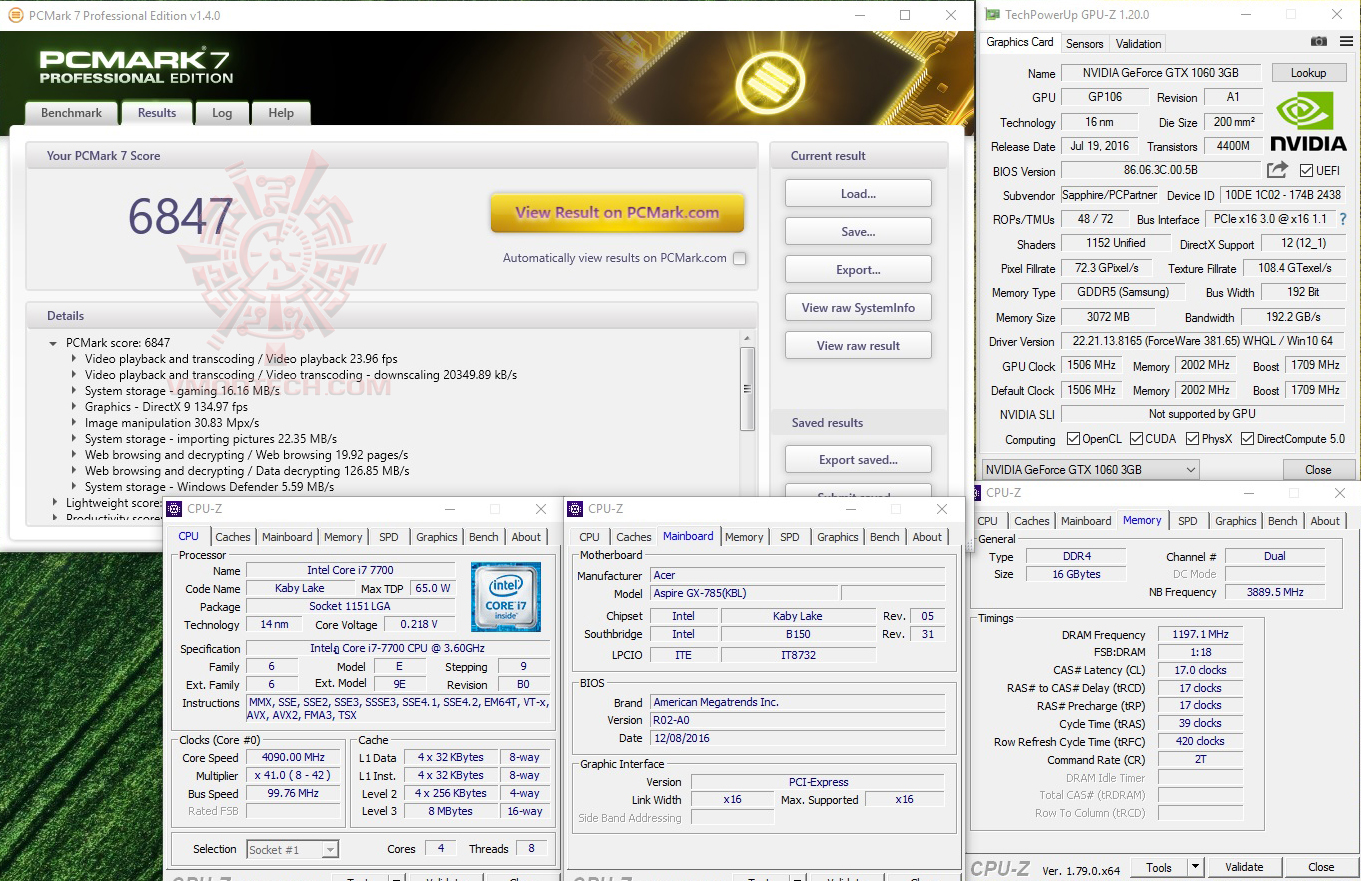The width and height of the screenshot is (1361, 881).
Task: Click View raw result button
Action: tap(858, 346)
